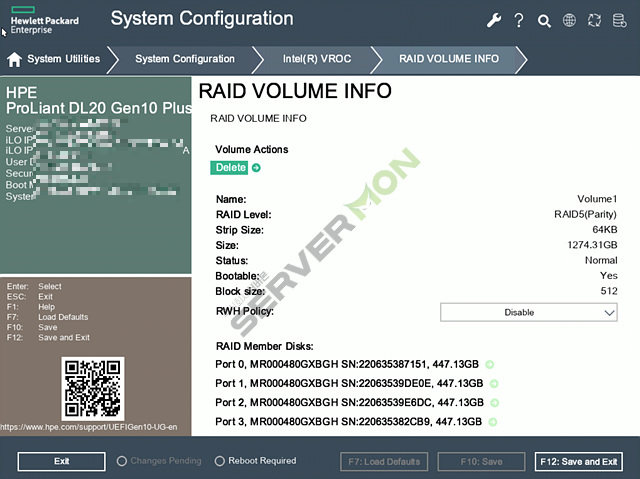The height and width of the screenshot is (479, 640).
Task: Click the Hewlett Packard Enterprise logo
Action: coord(44,20)
